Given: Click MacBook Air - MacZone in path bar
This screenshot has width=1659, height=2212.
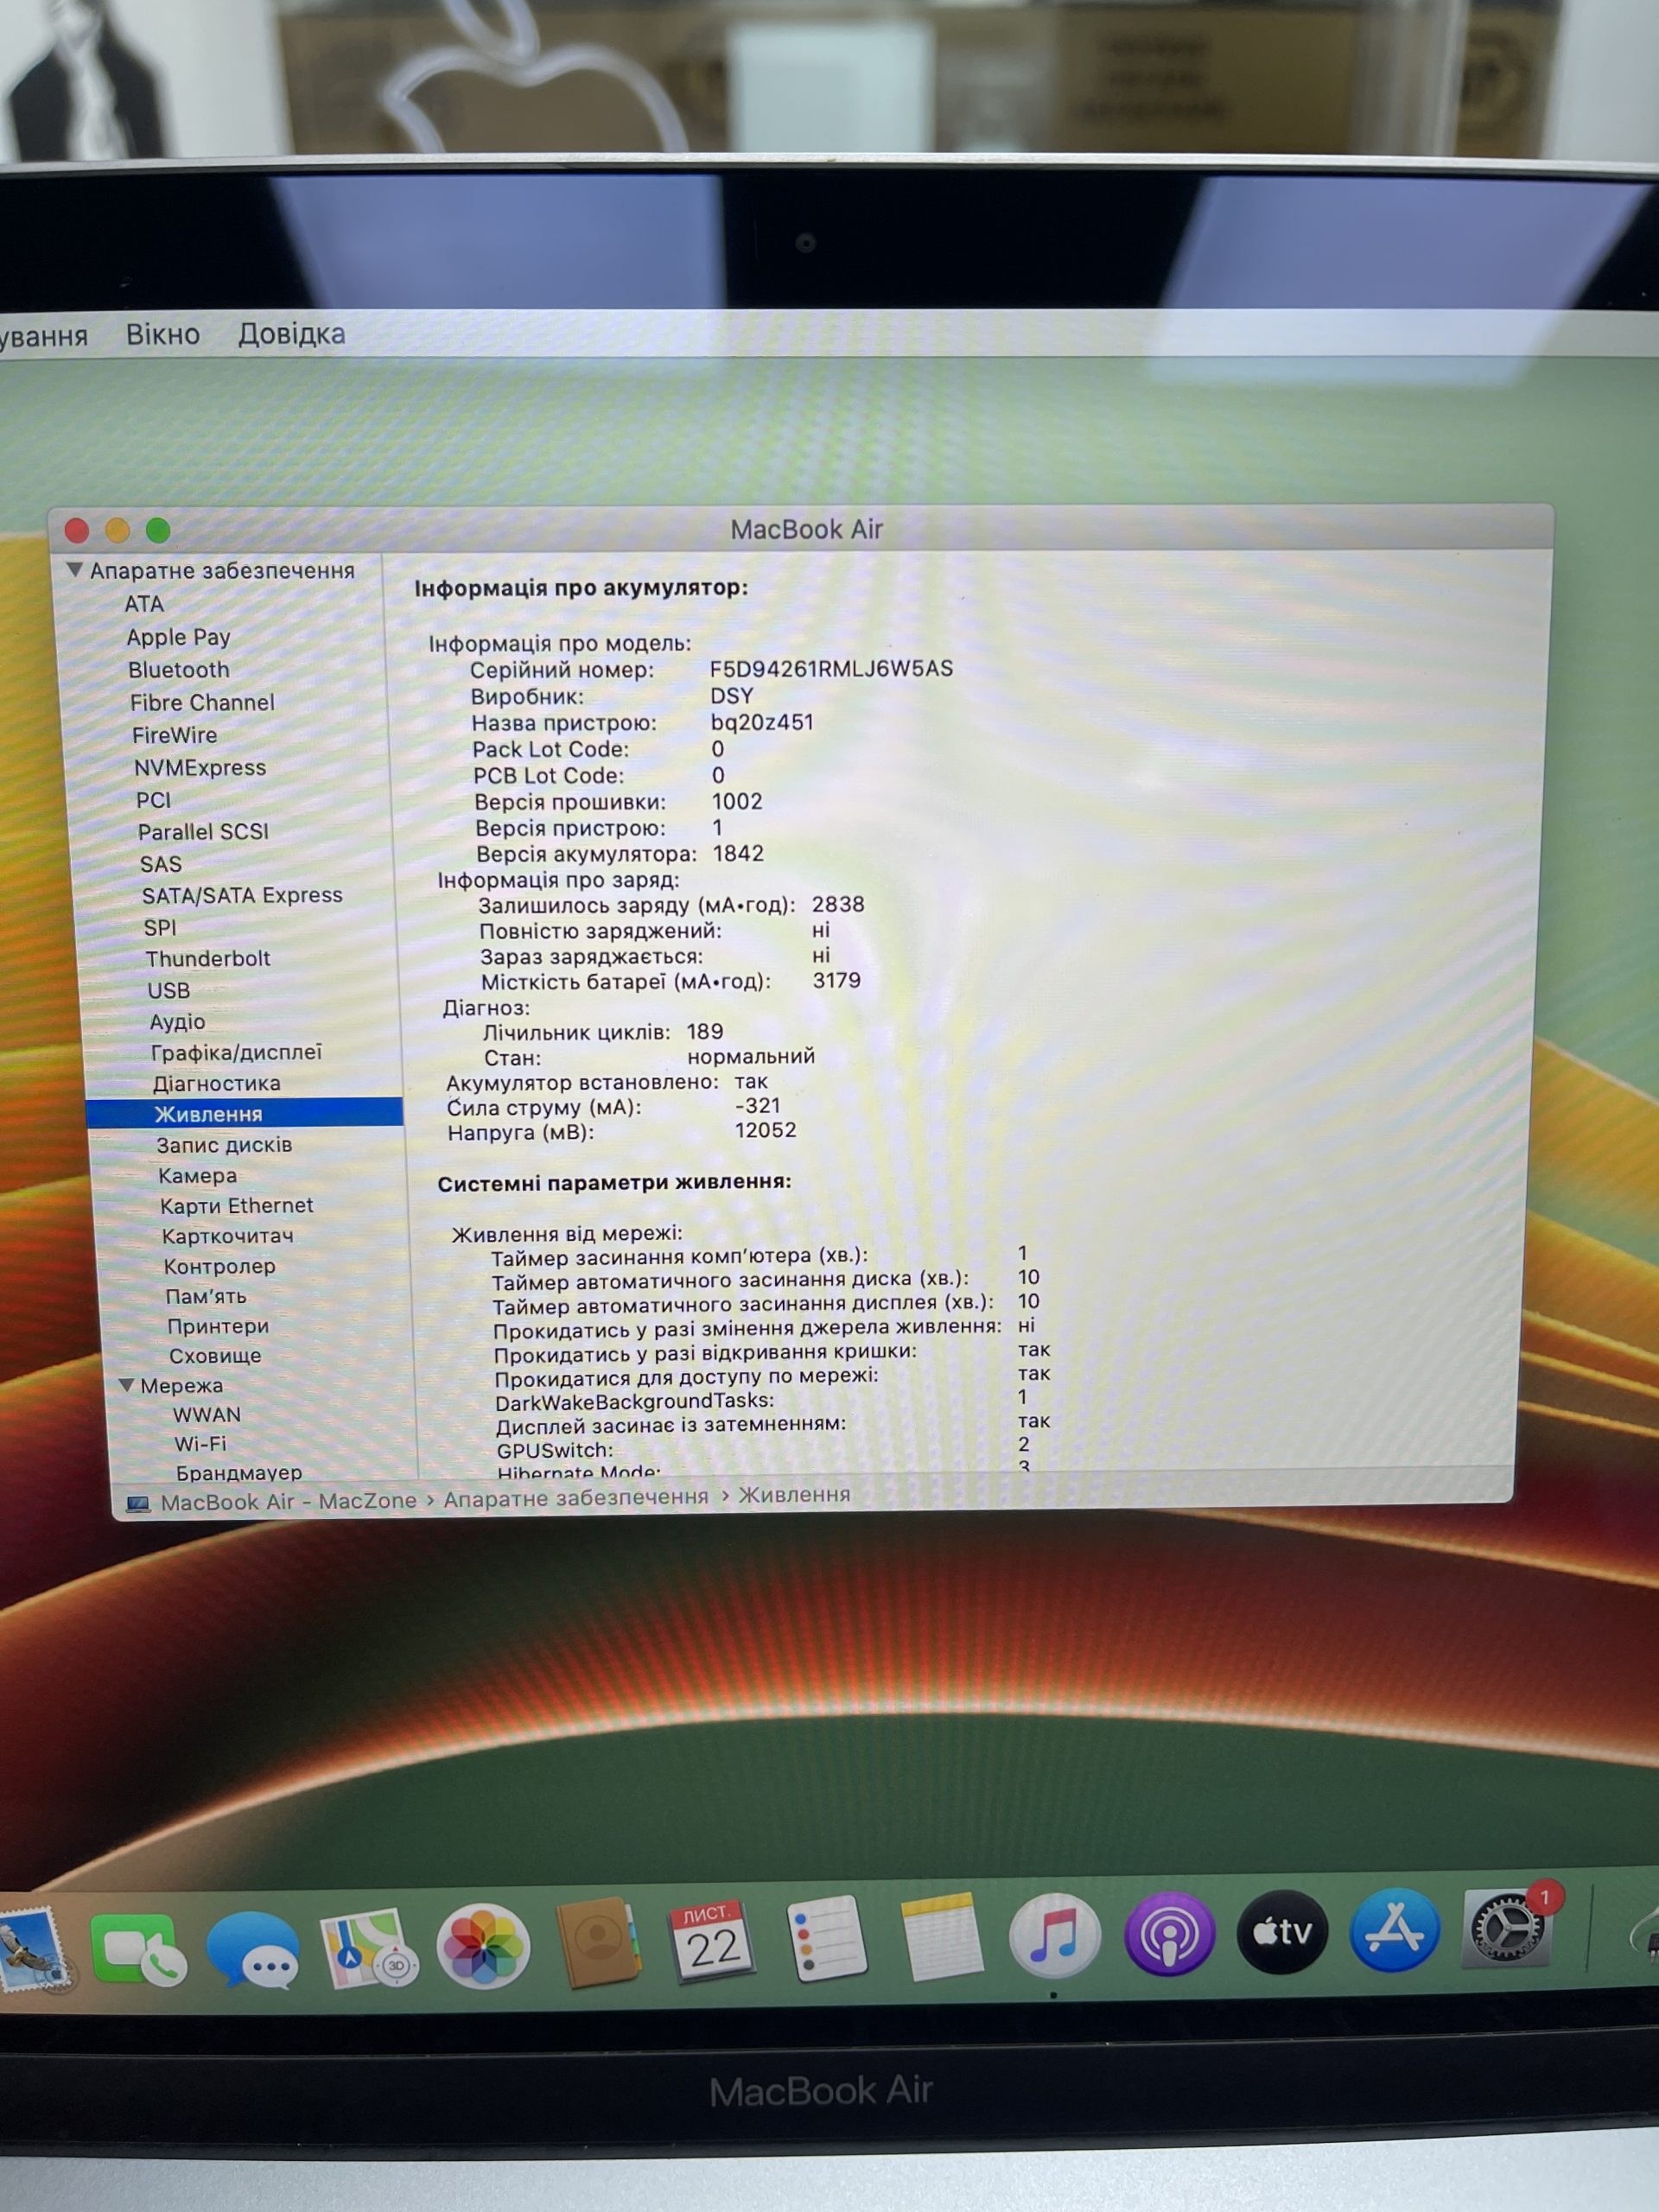Looking at the screenshot, I should tap(289, 1502).
